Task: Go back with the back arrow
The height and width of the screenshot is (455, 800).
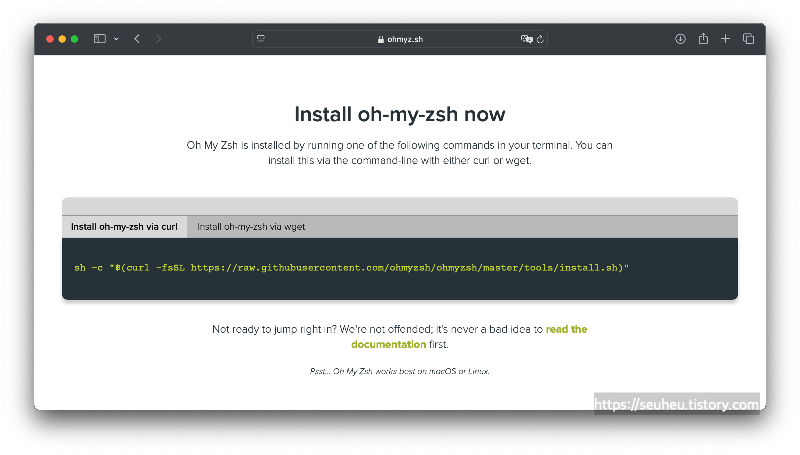Action: coord(137,39)
